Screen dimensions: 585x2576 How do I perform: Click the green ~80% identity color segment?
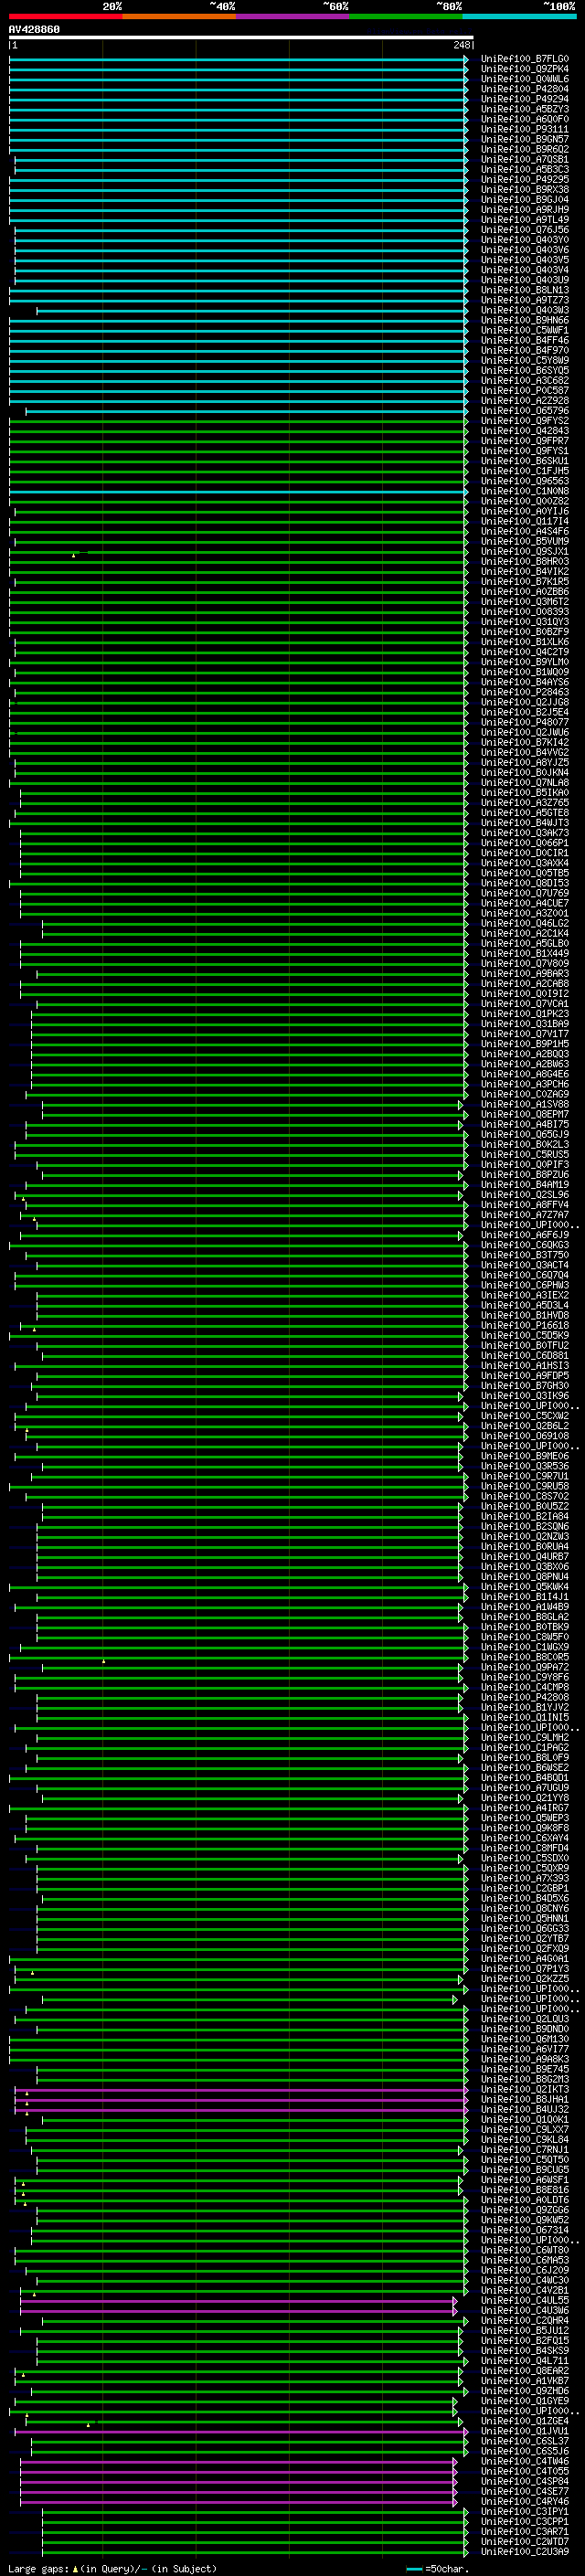406,16
